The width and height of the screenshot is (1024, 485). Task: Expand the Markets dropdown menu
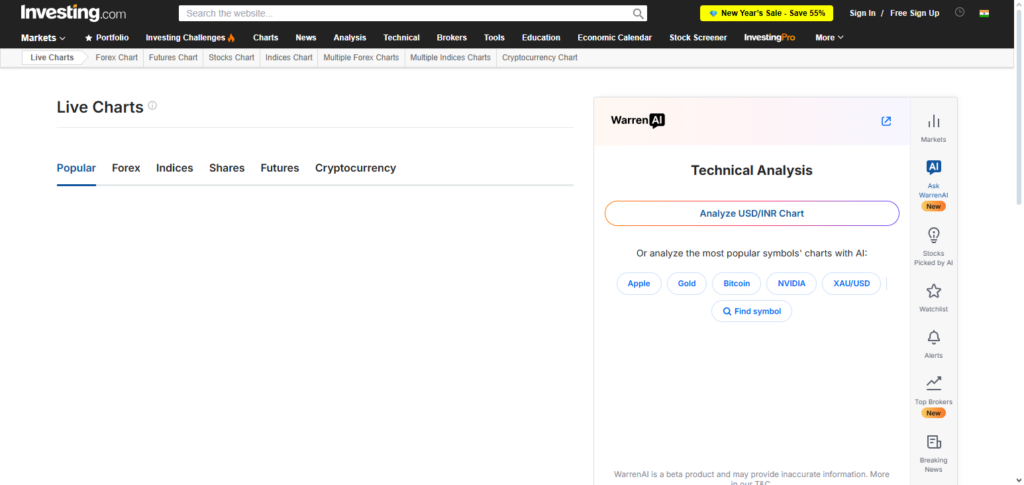click(x=43, y=38)
